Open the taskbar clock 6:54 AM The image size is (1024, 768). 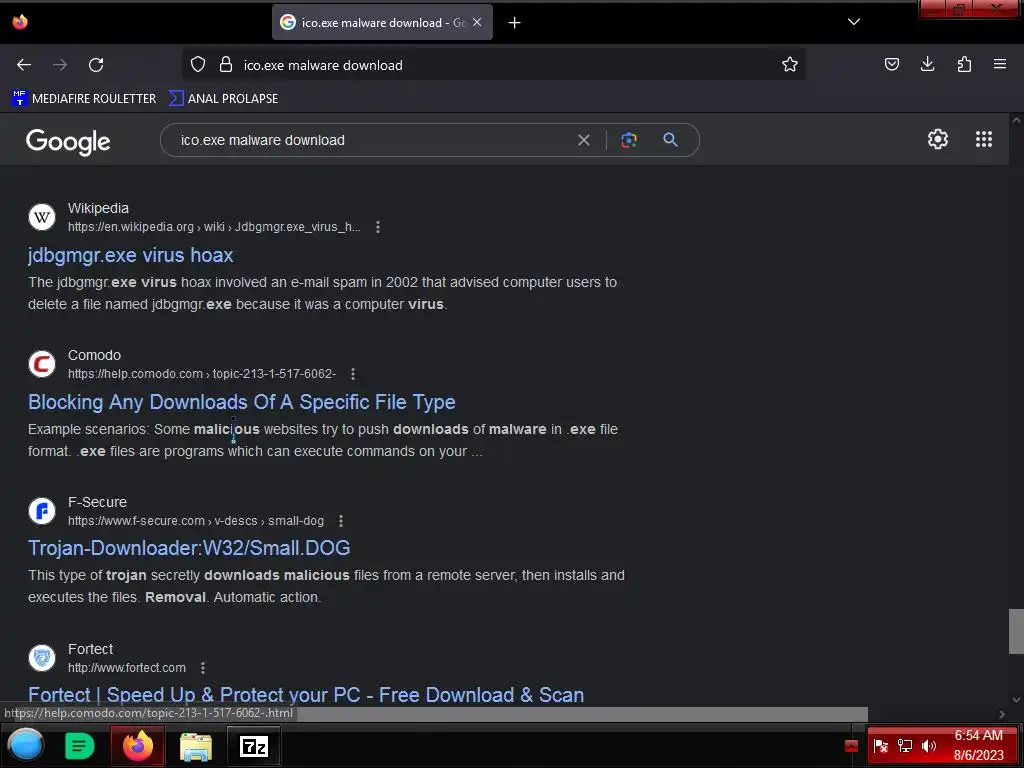pos(978,745)
